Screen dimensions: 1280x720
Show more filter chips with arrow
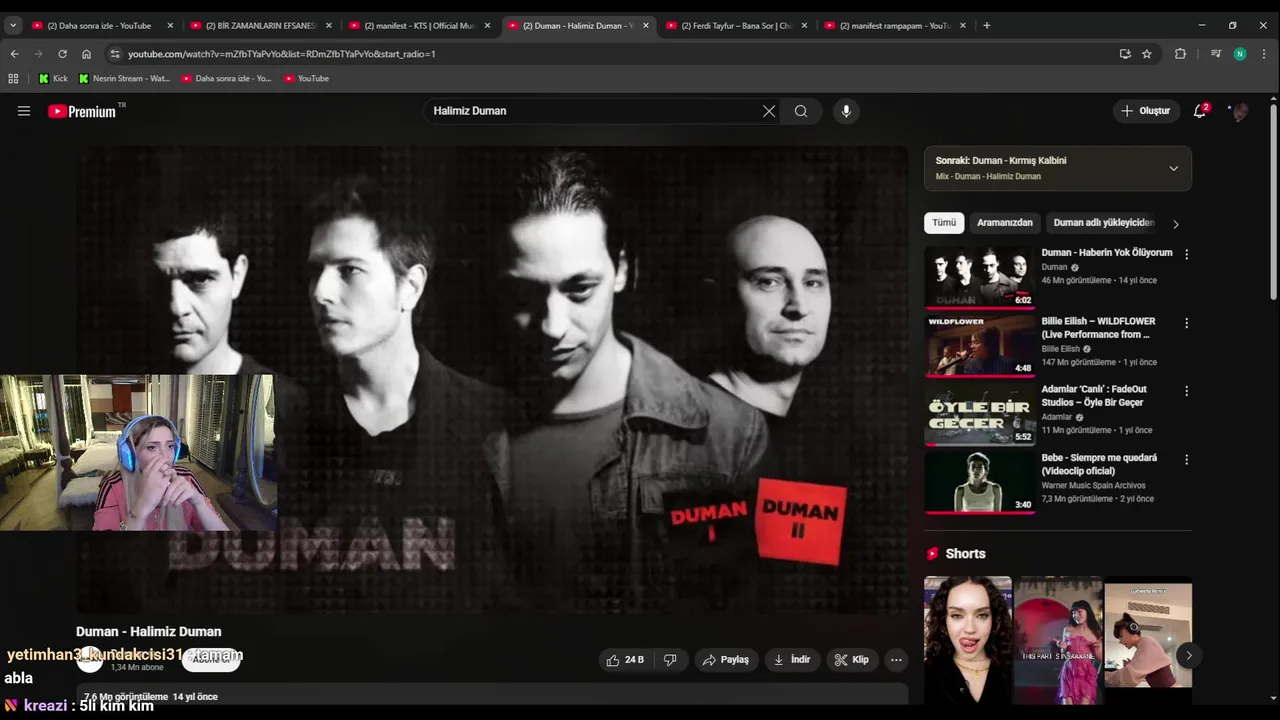(x=1176, y=224)
